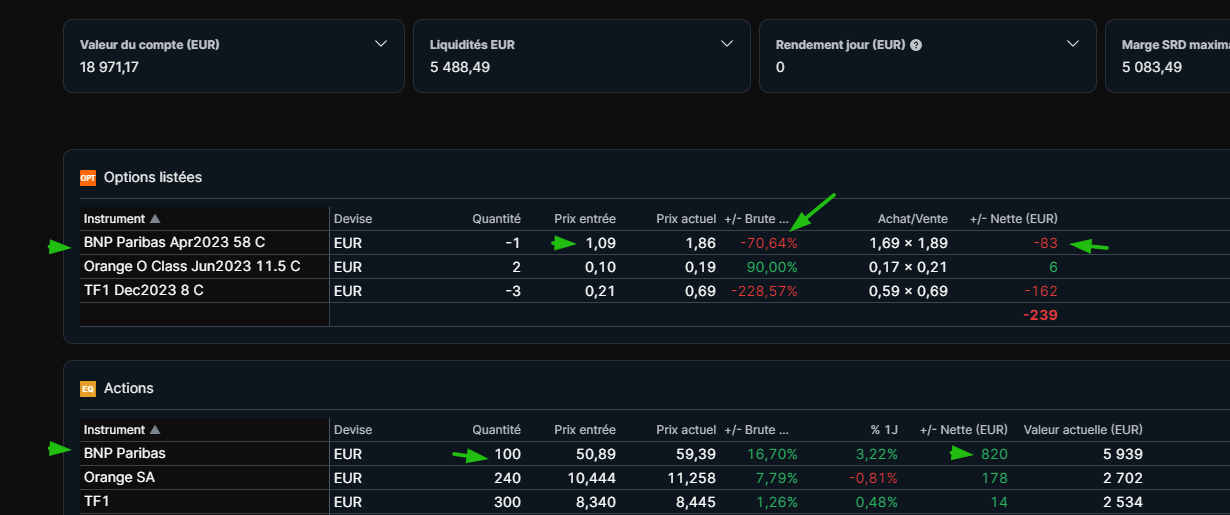The image size is (1230, 515).
Task: Expand the Rendement jour dropdown chevron
Action: [x=1073, y=44]
